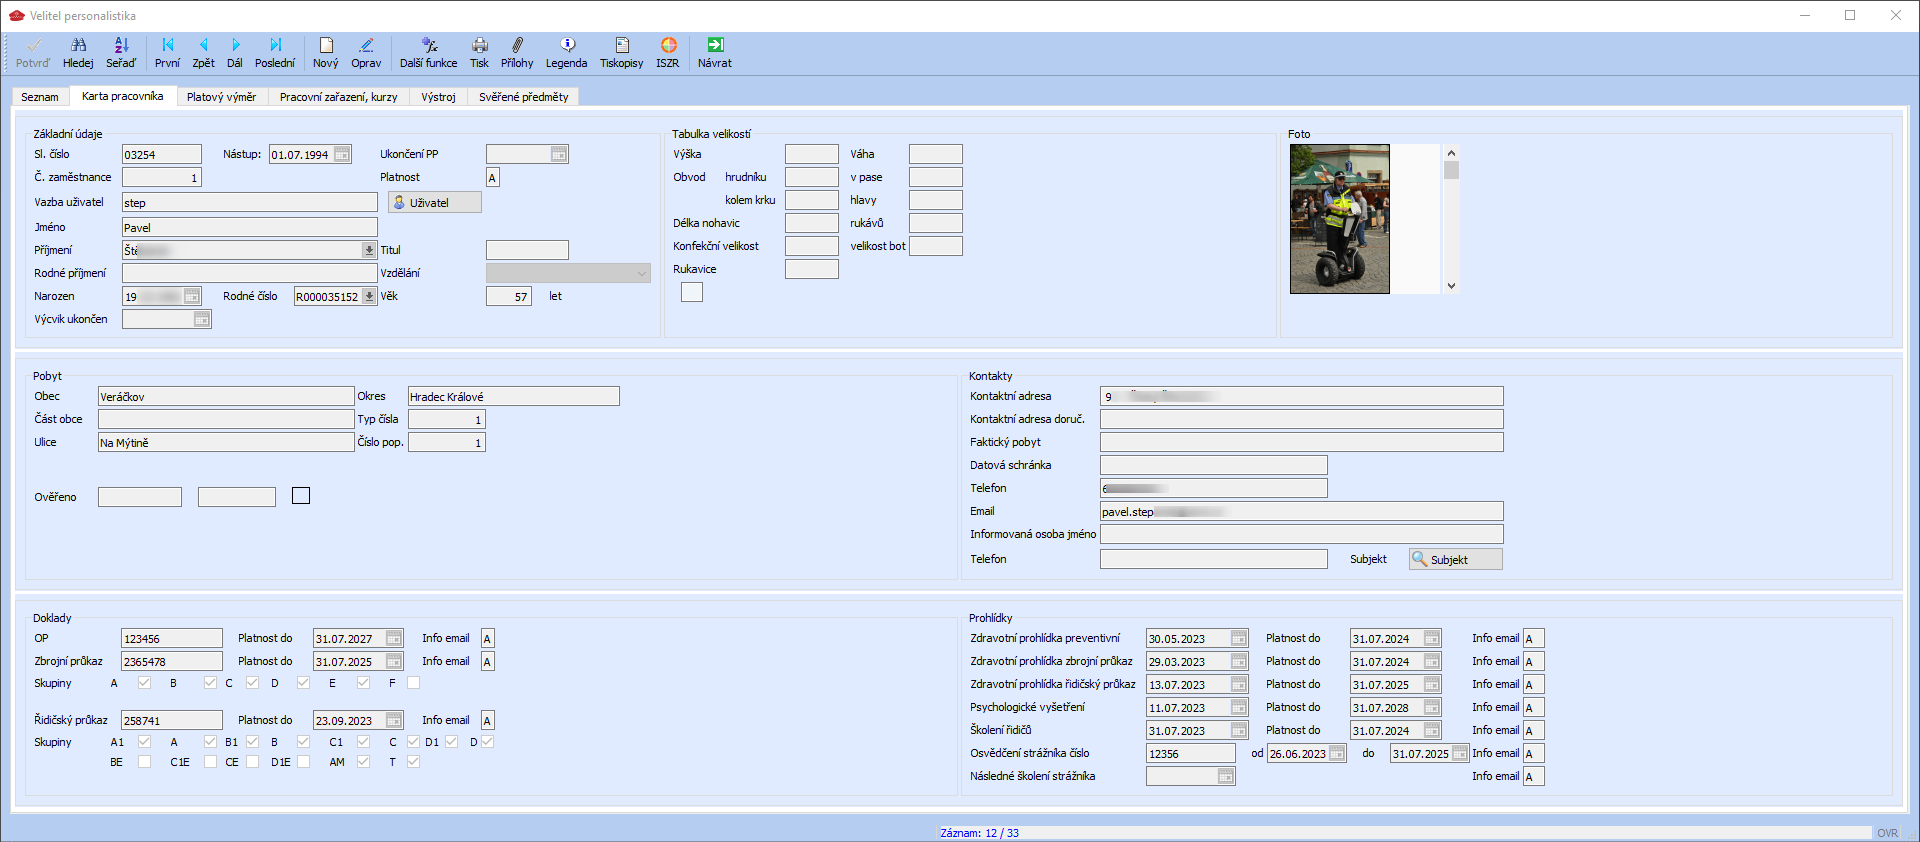Click the ISZR toolbar icon
Screen dimensions: 1920x842
(668, 53)
